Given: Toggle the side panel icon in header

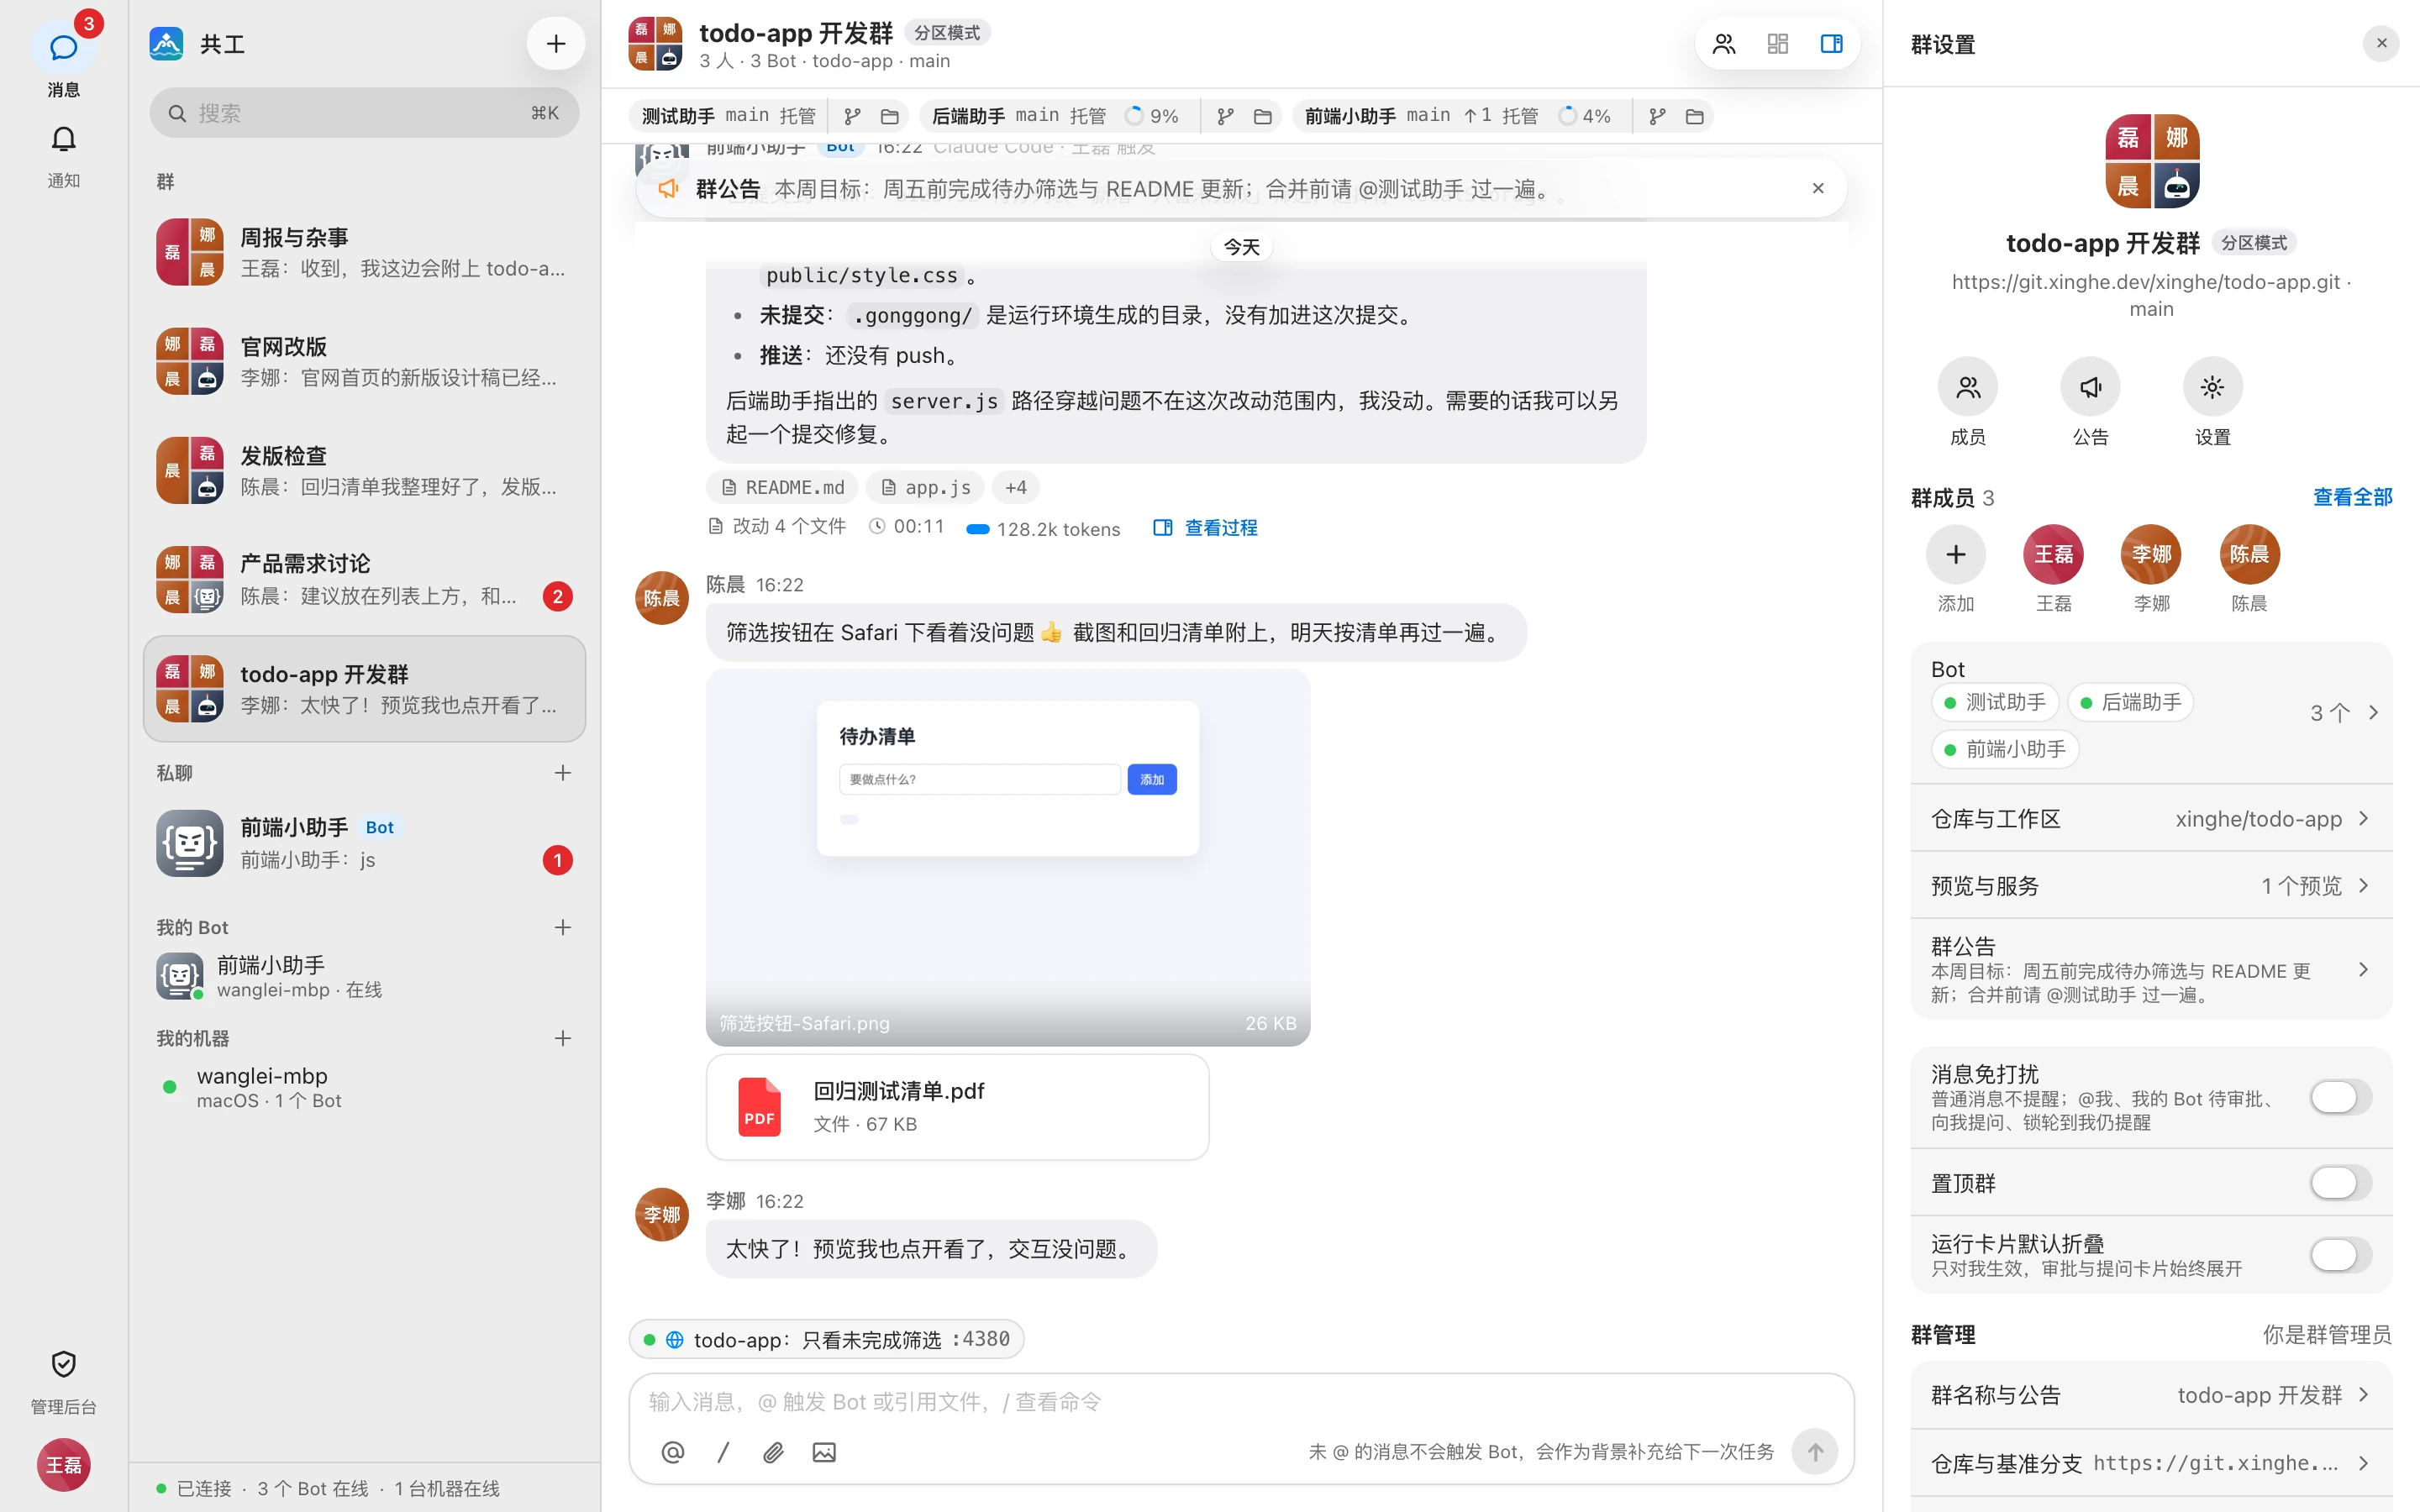Looking at the screenshot, I should 1832,44.
